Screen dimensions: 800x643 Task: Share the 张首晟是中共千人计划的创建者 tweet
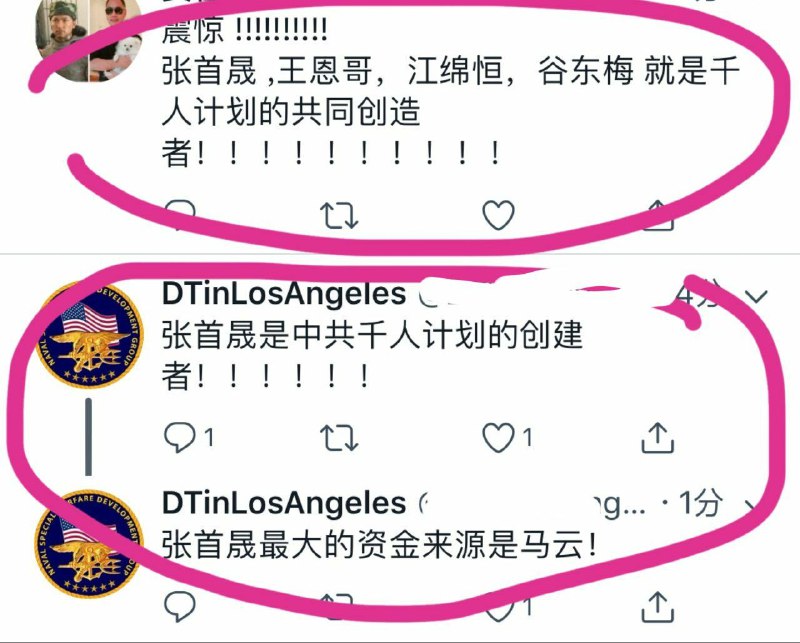pyautogui.click(x=658, y=437)
